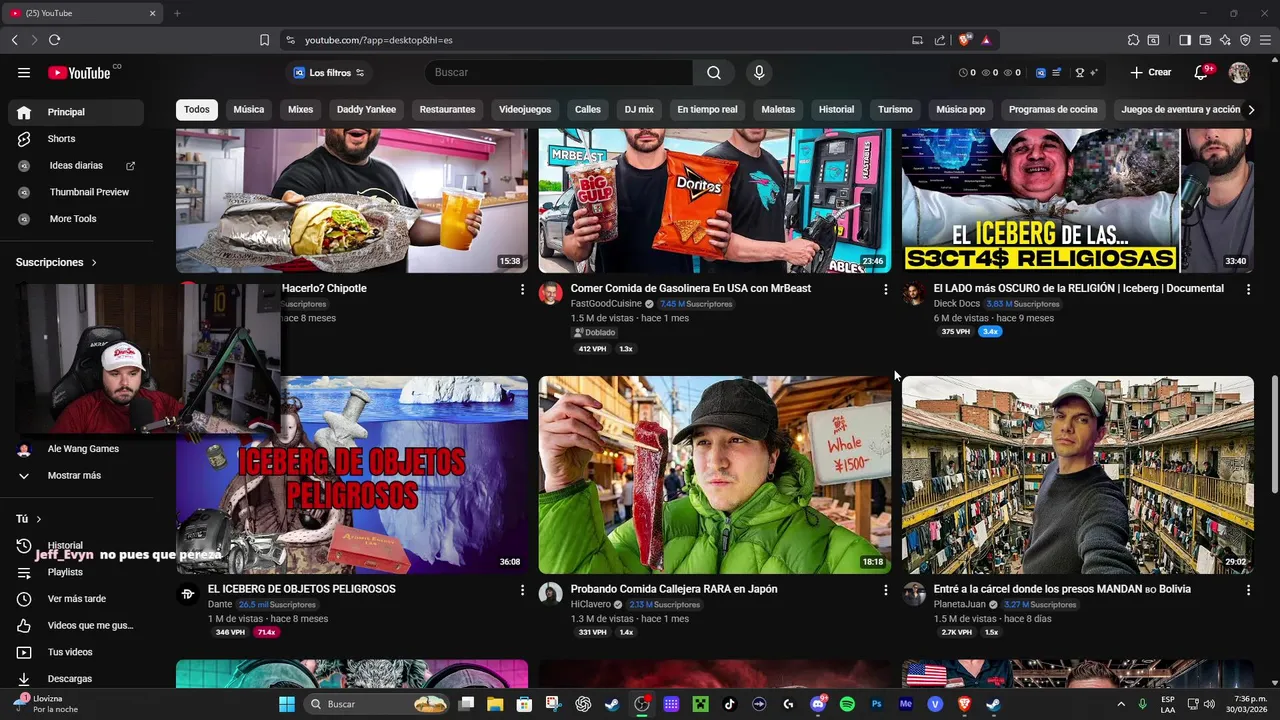
Task: Click the Los filtros button
Action: 329,72
